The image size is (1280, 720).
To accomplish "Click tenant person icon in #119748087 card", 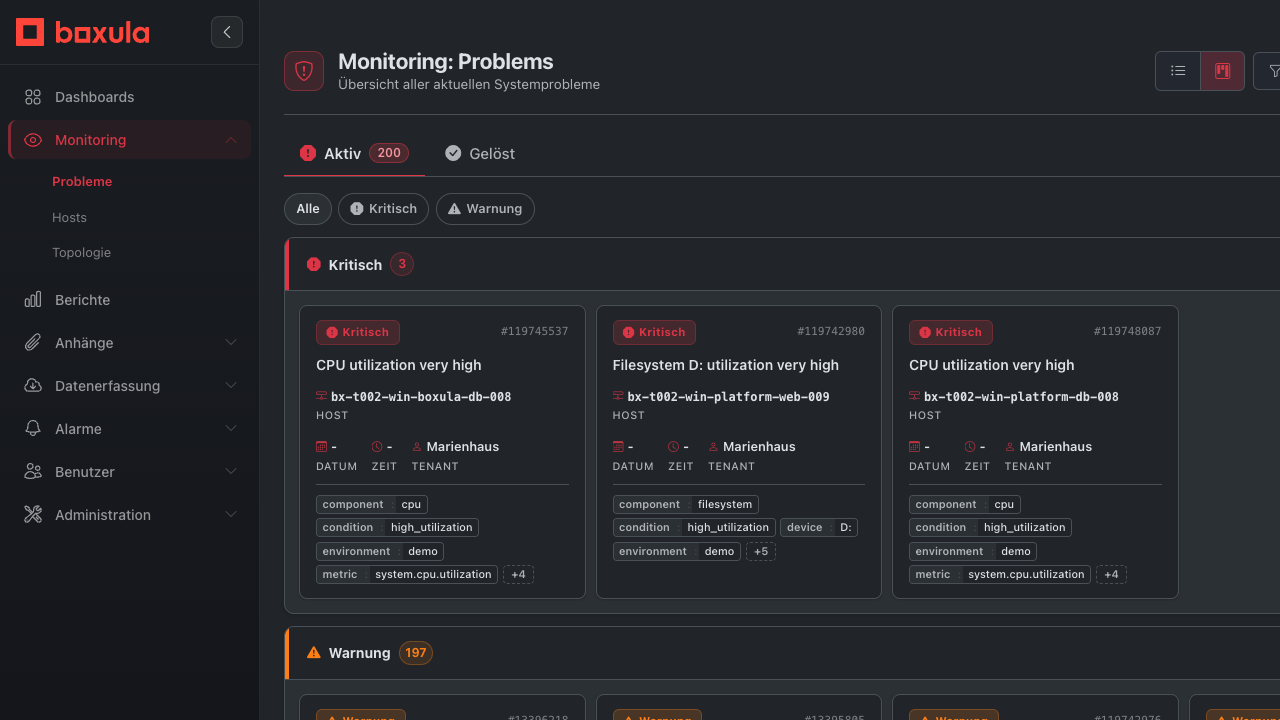I will point(1011,447).
